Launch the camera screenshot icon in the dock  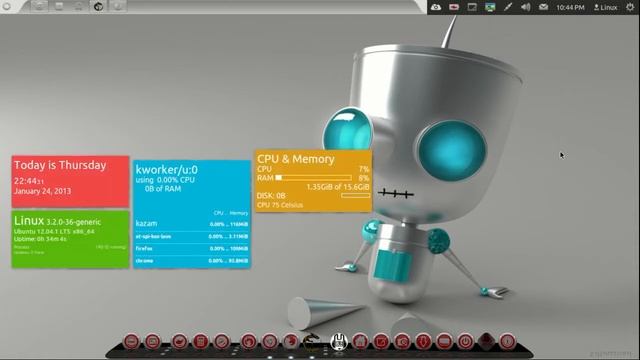pyautogui.click(x=402, y=341)
